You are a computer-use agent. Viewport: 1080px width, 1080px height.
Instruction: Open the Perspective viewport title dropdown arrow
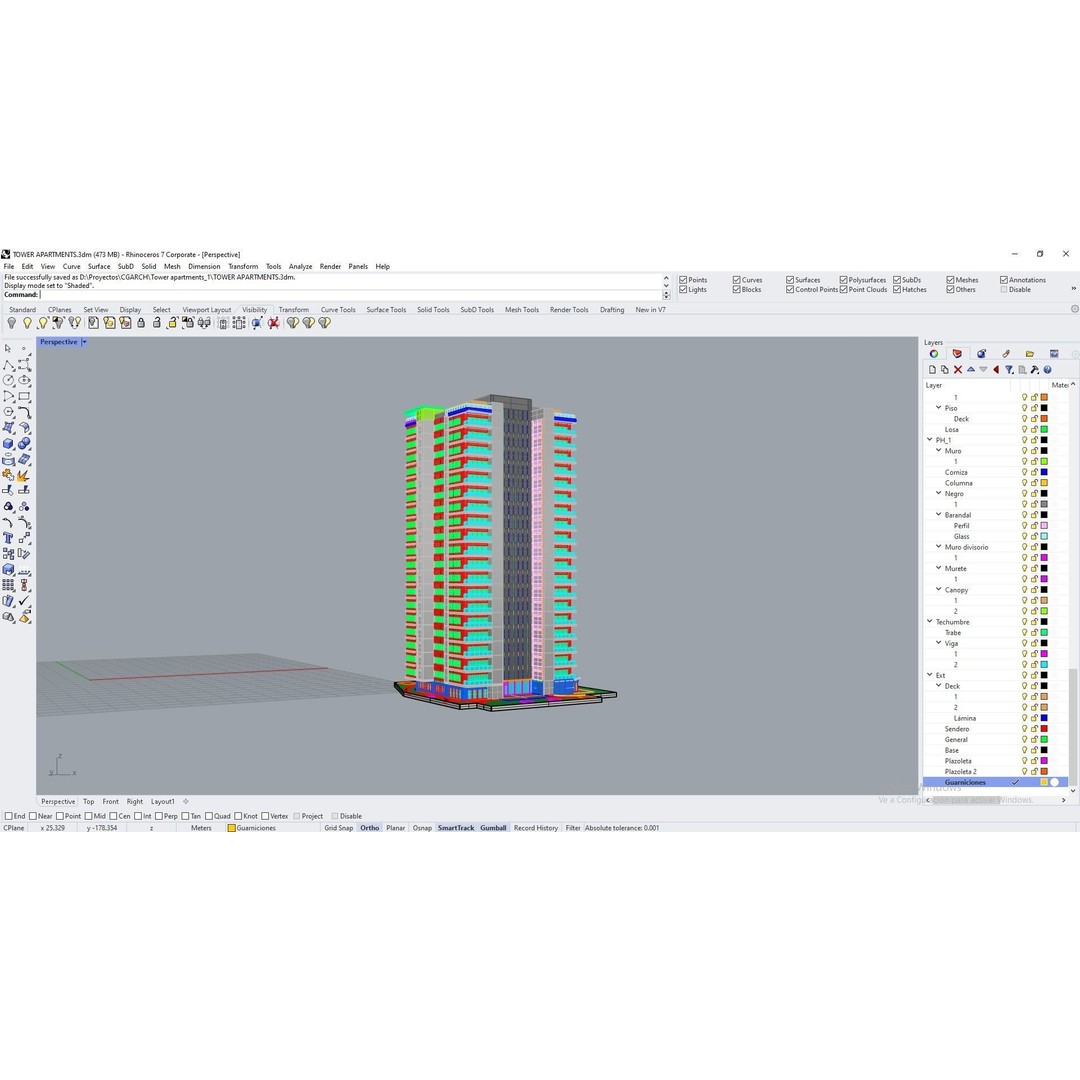84,342
